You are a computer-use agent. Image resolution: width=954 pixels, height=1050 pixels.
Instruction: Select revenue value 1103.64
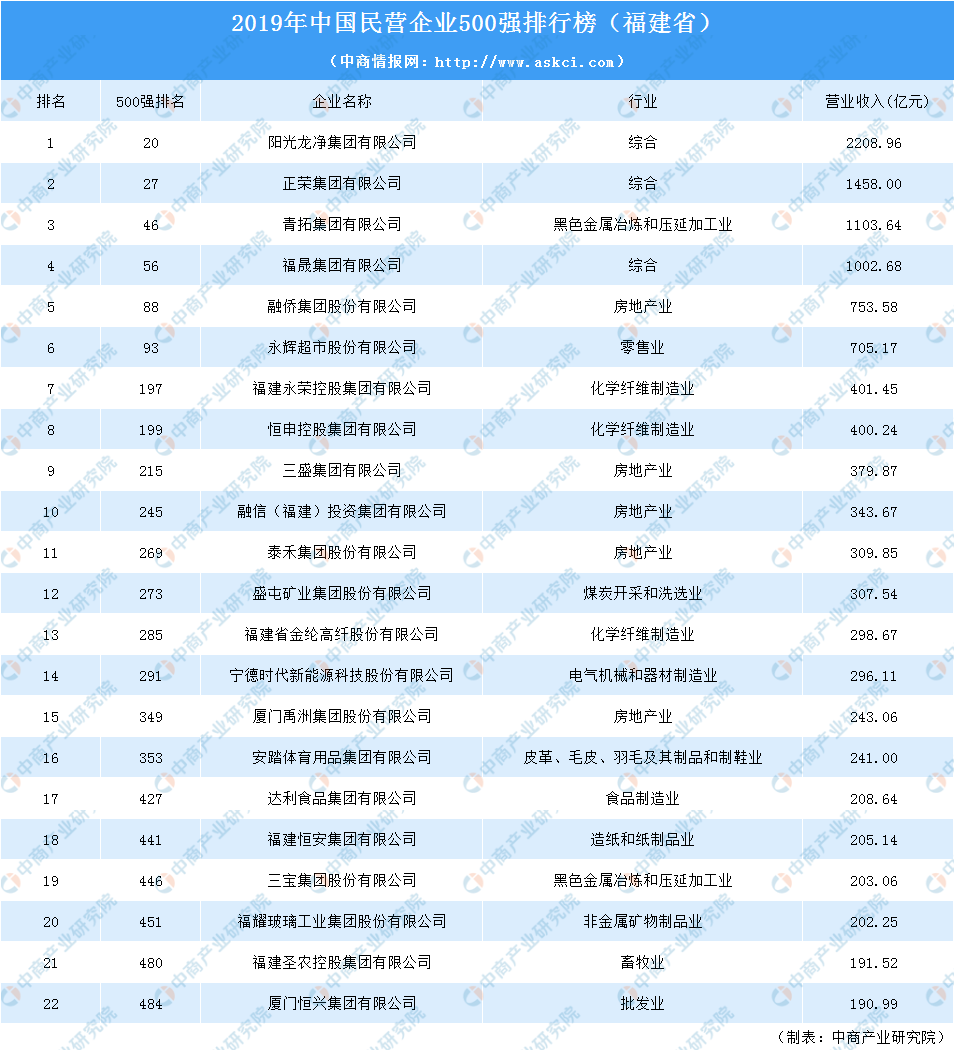tap(874, 225)
